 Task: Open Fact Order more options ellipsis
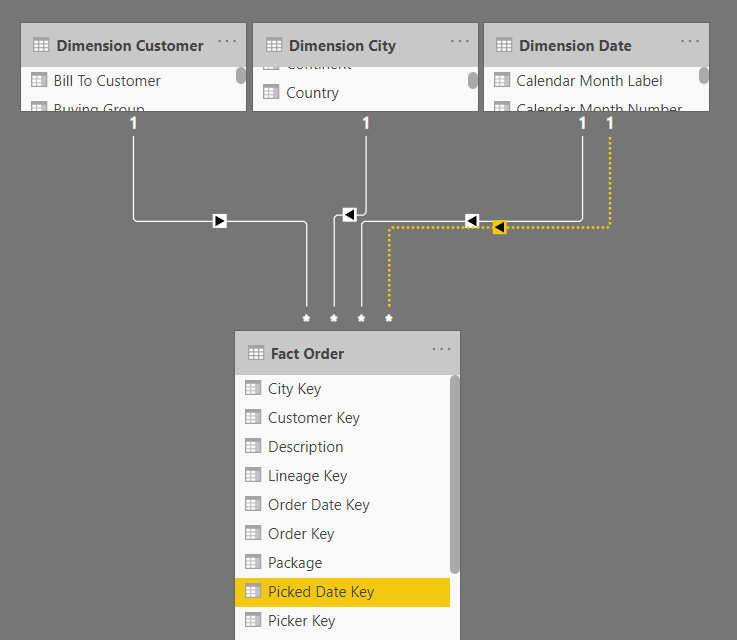coord(441,349)
